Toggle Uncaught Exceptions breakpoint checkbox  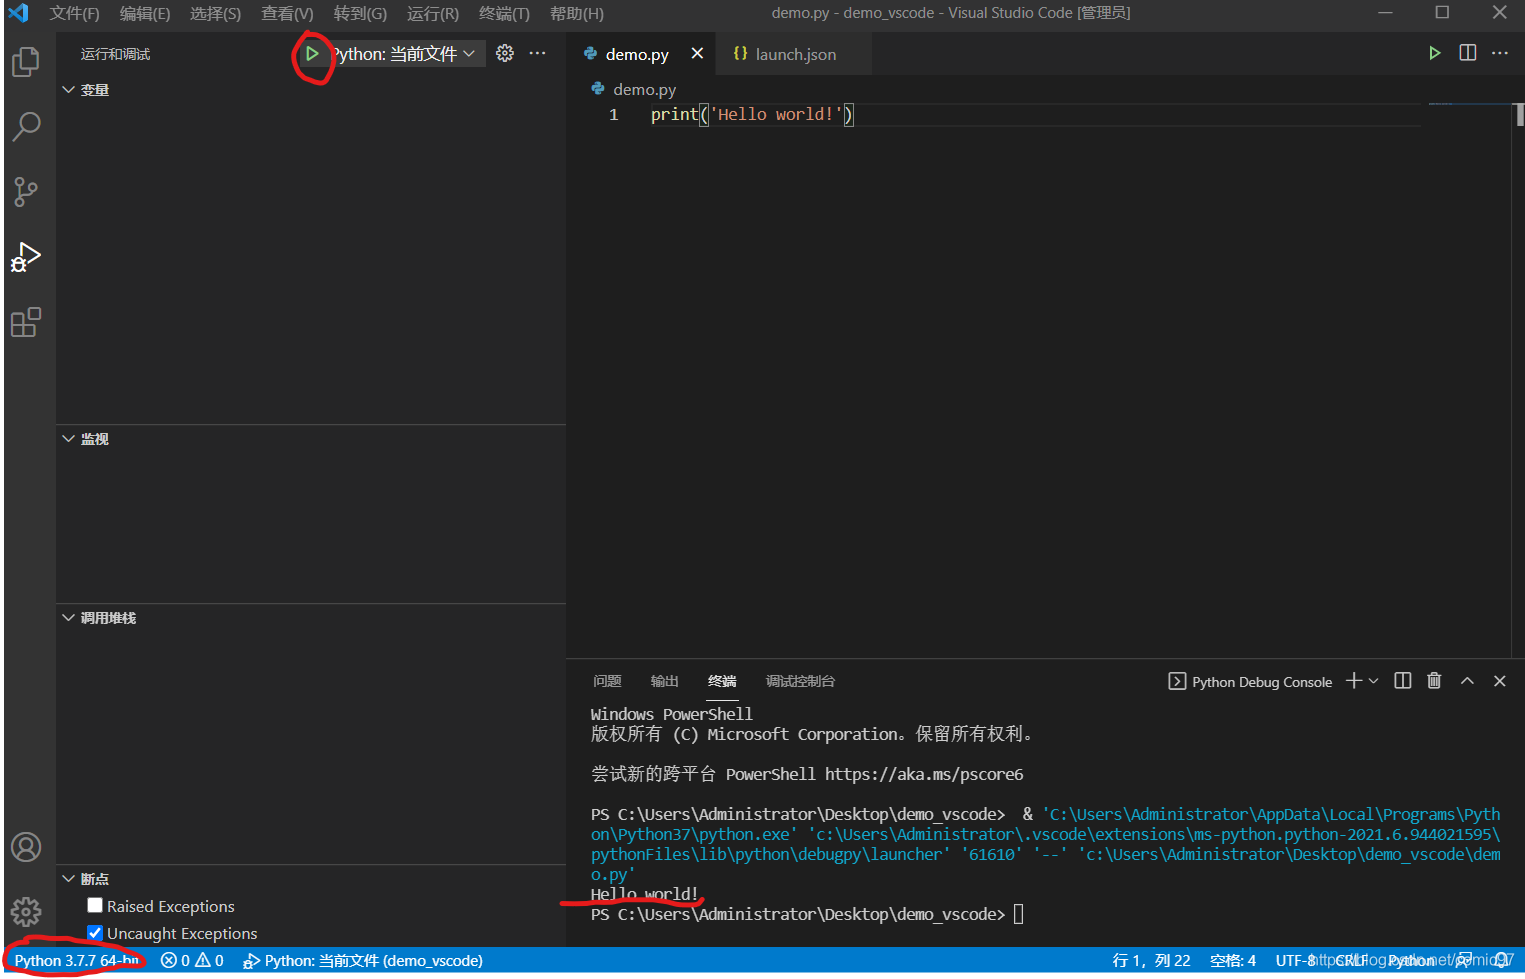click(95, 932)
